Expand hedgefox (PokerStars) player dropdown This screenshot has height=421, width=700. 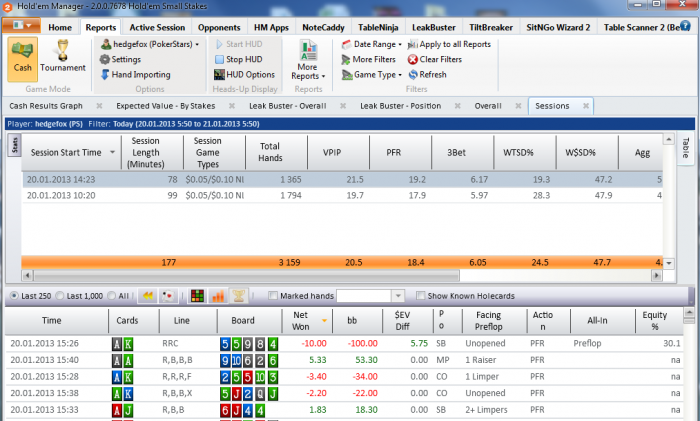(x=197, y=45)
